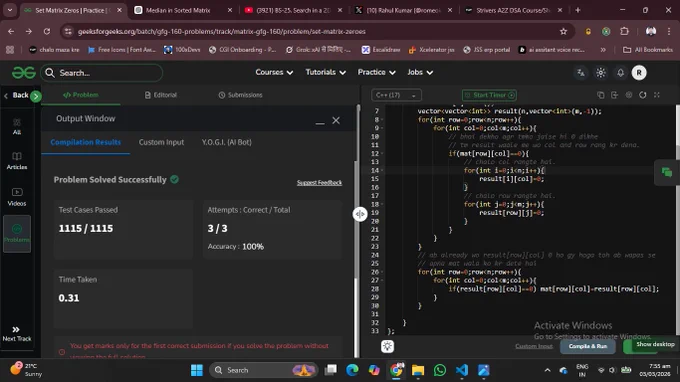Image resolution: width=680 pixels, height=382 pixels.
Task: Switch to the Problem tab
Action: (x=81, y=95)
